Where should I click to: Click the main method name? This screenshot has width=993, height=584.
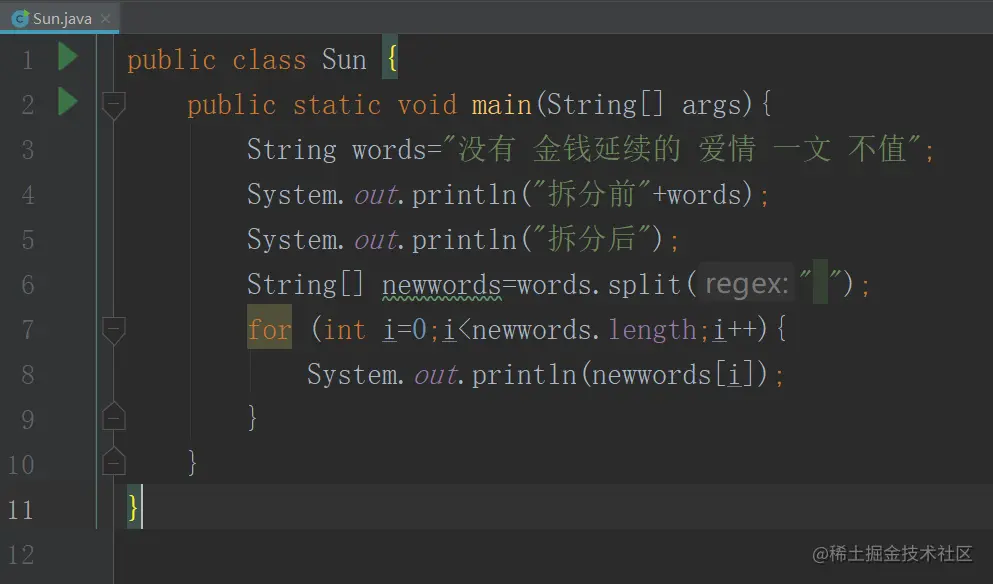(x=502, y=105)
